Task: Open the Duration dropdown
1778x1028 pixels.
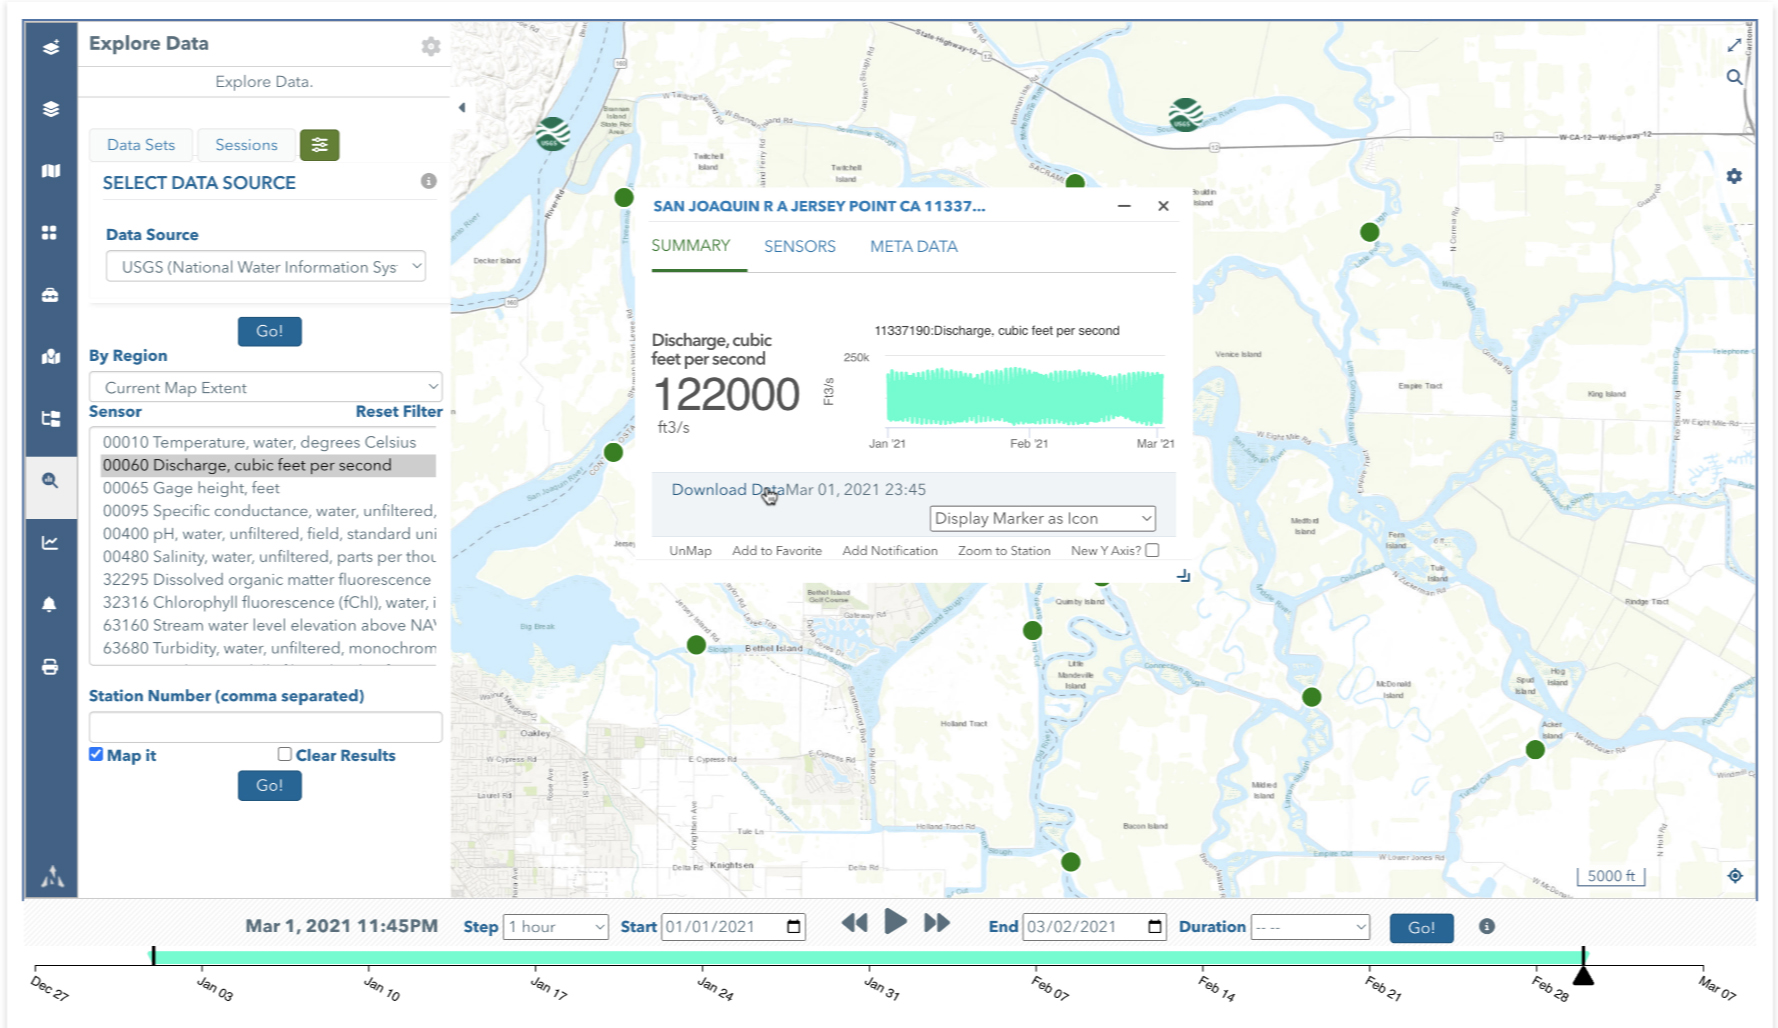Action: 1310,927
